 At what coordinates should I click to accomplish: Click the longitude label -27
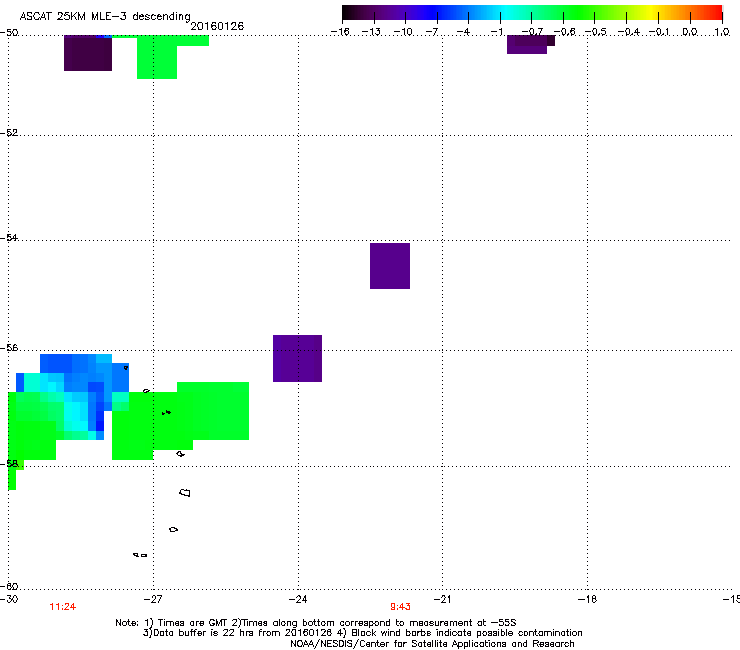click(x=153, y=599)
